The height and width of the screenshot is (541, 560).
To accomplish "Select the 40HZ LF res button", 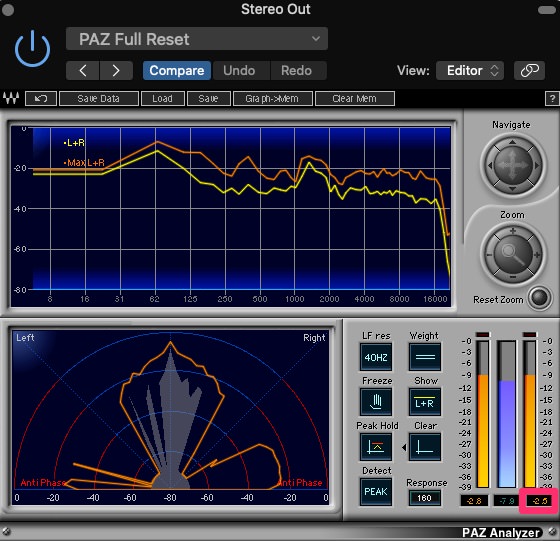I will pyautogui.click(x=376, y=357).
